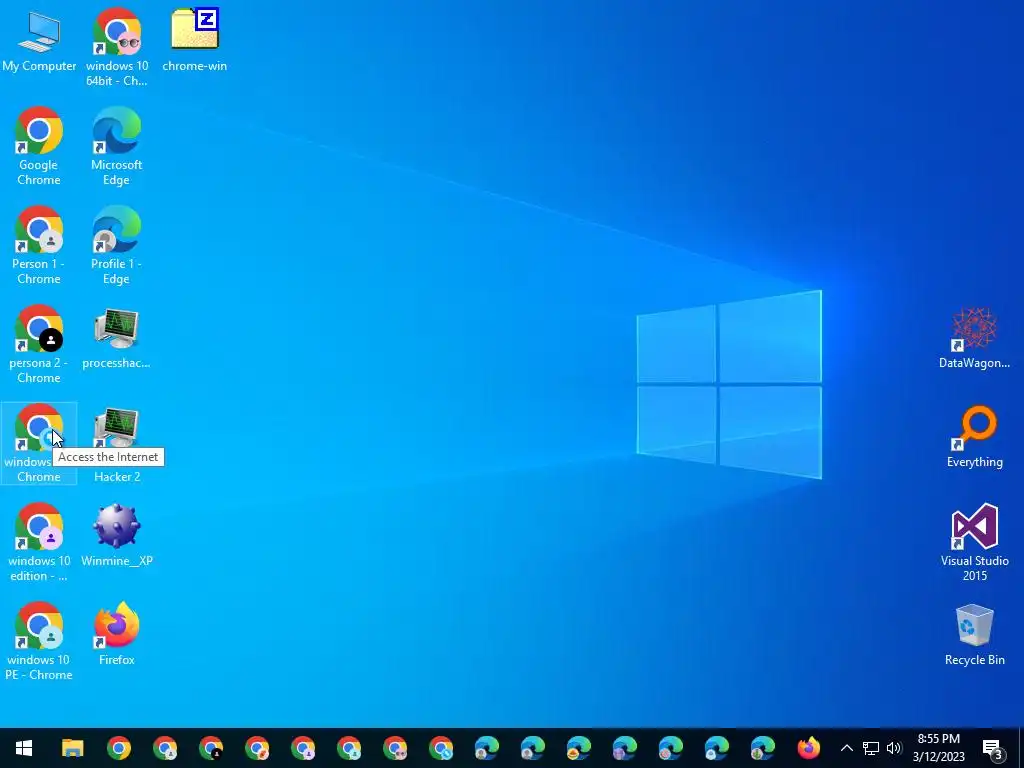Open the network status tray icon

[871, 748]
